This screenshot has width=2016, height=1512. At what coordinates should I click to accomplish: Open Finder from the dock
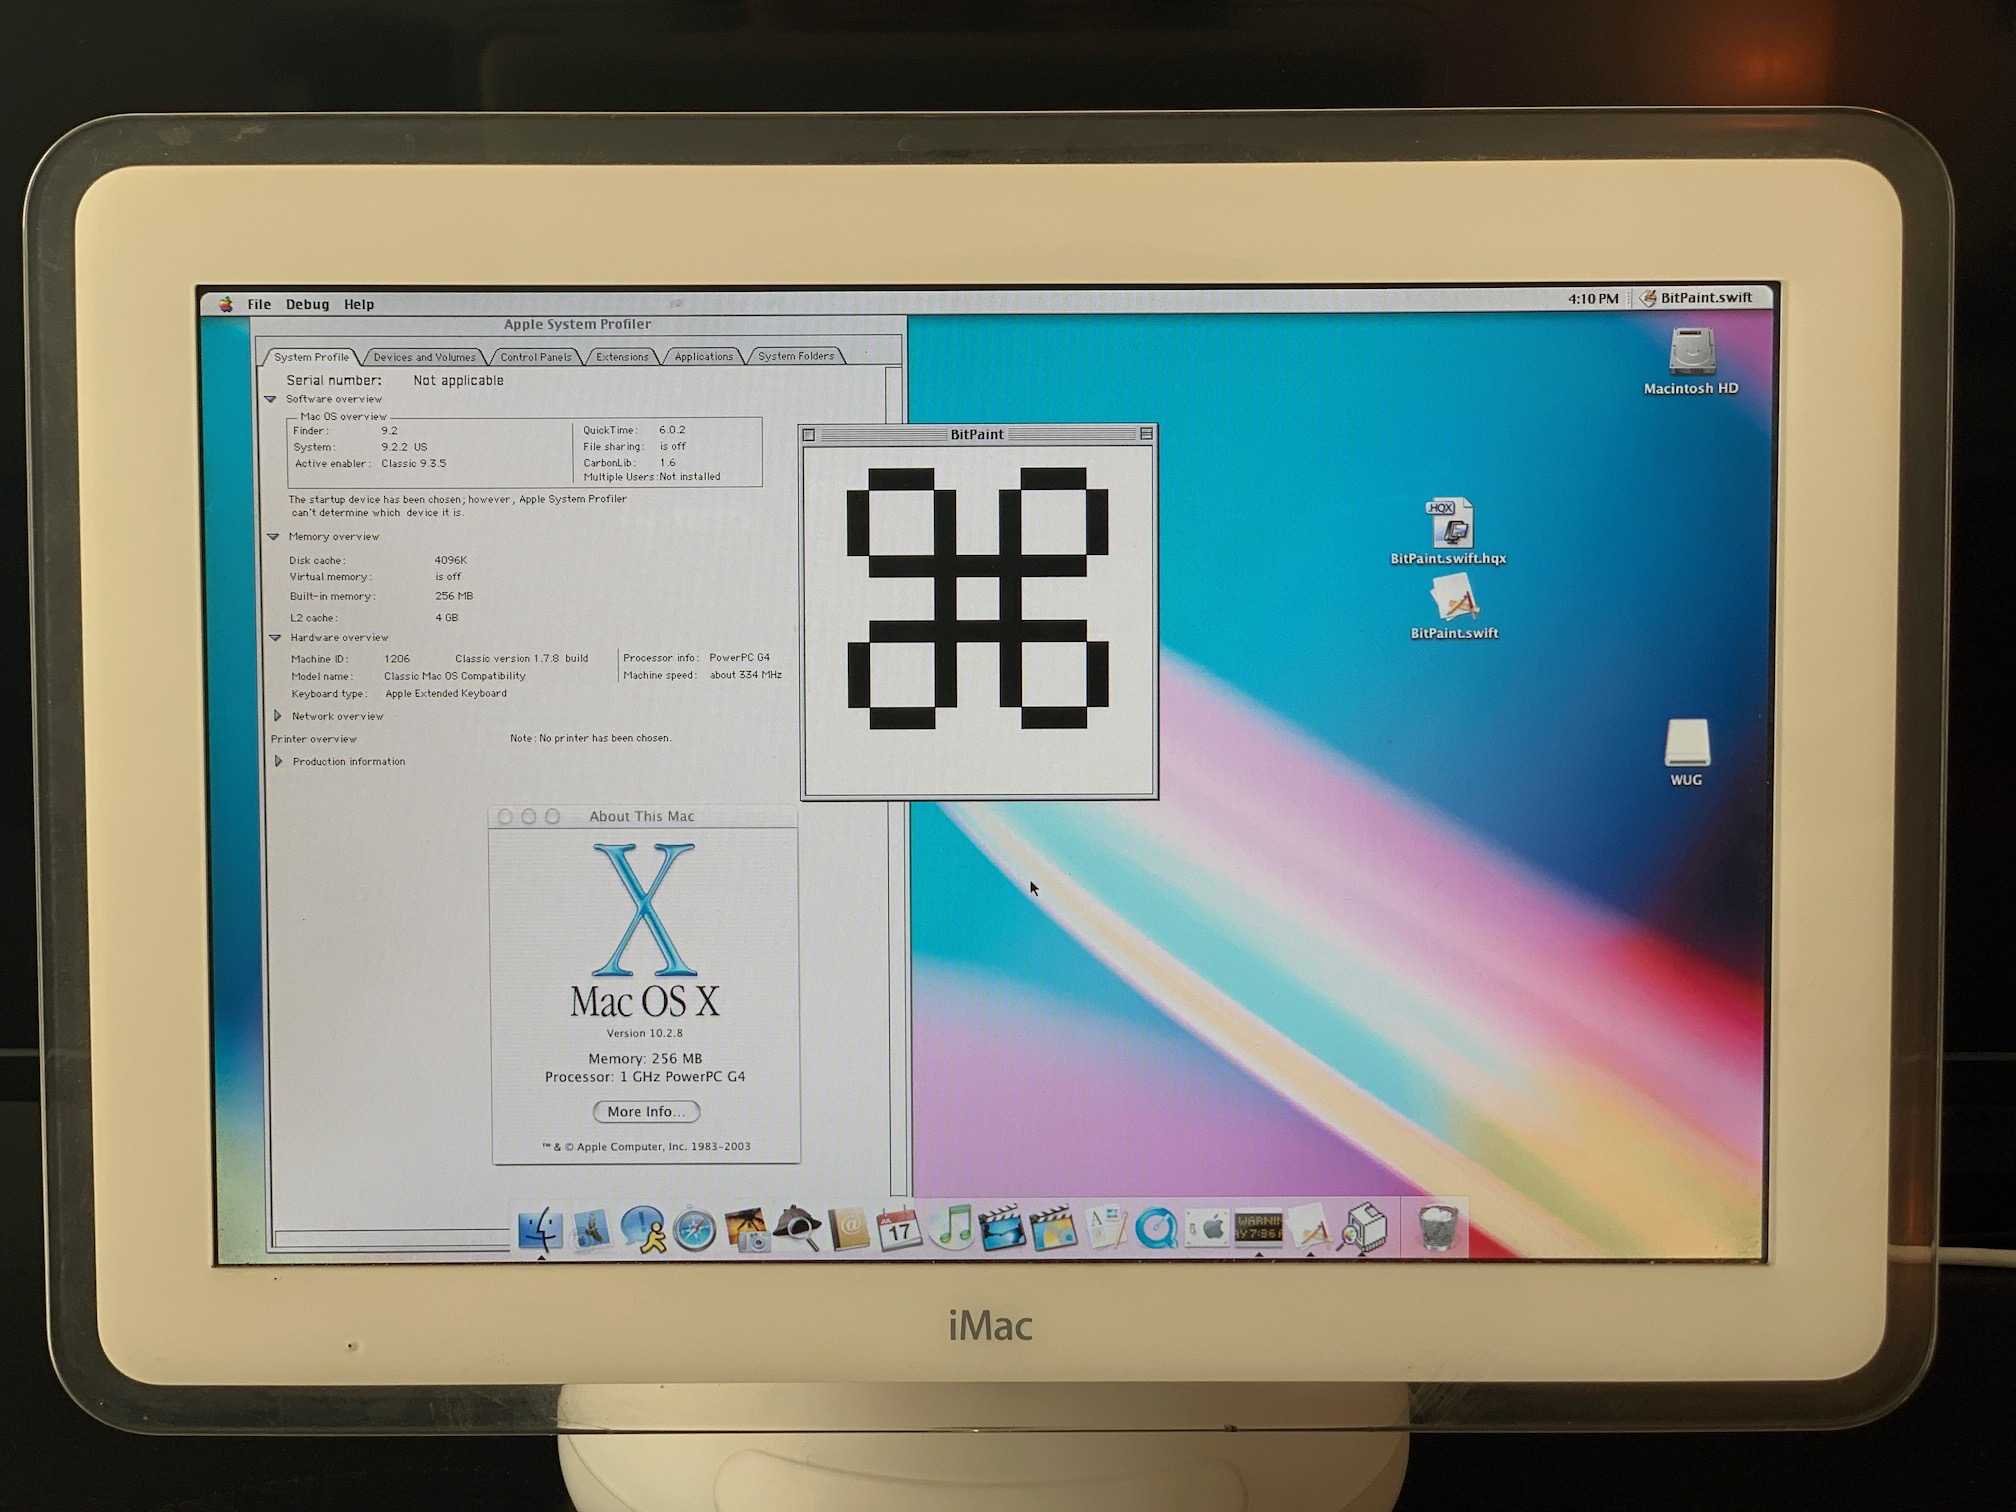coord(540,1228)
